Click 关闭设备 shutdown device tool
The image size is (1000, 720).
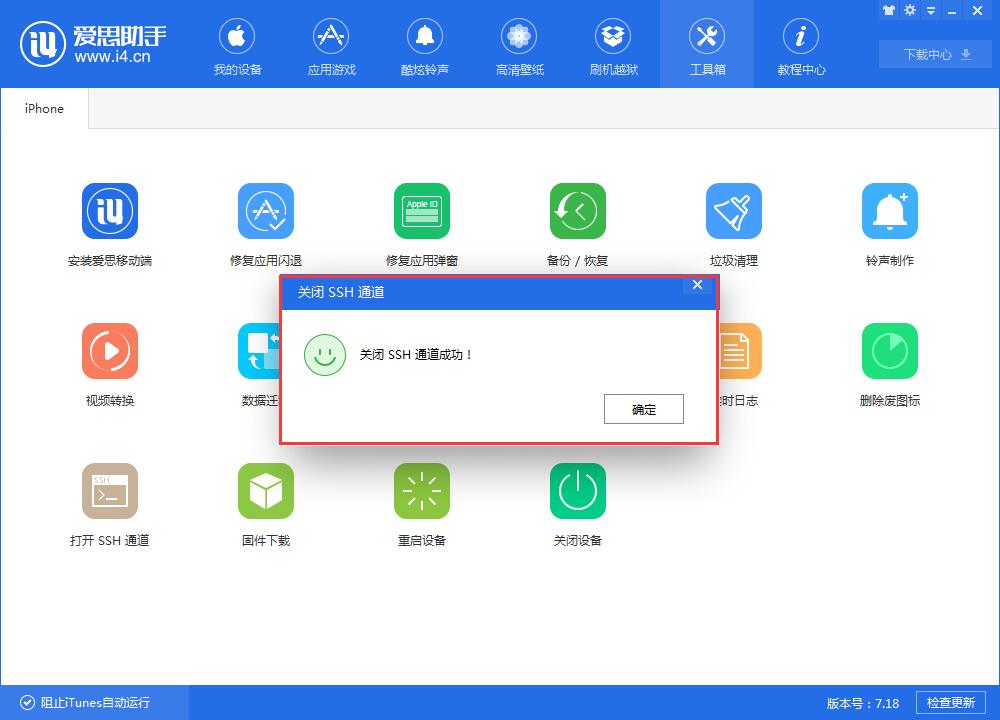(577, 505)
